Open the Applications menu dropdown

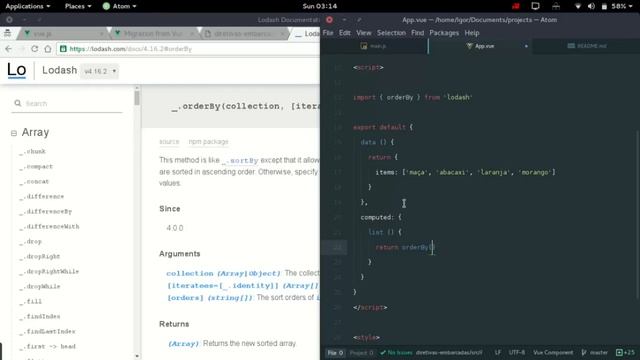(x=28, y=6)
